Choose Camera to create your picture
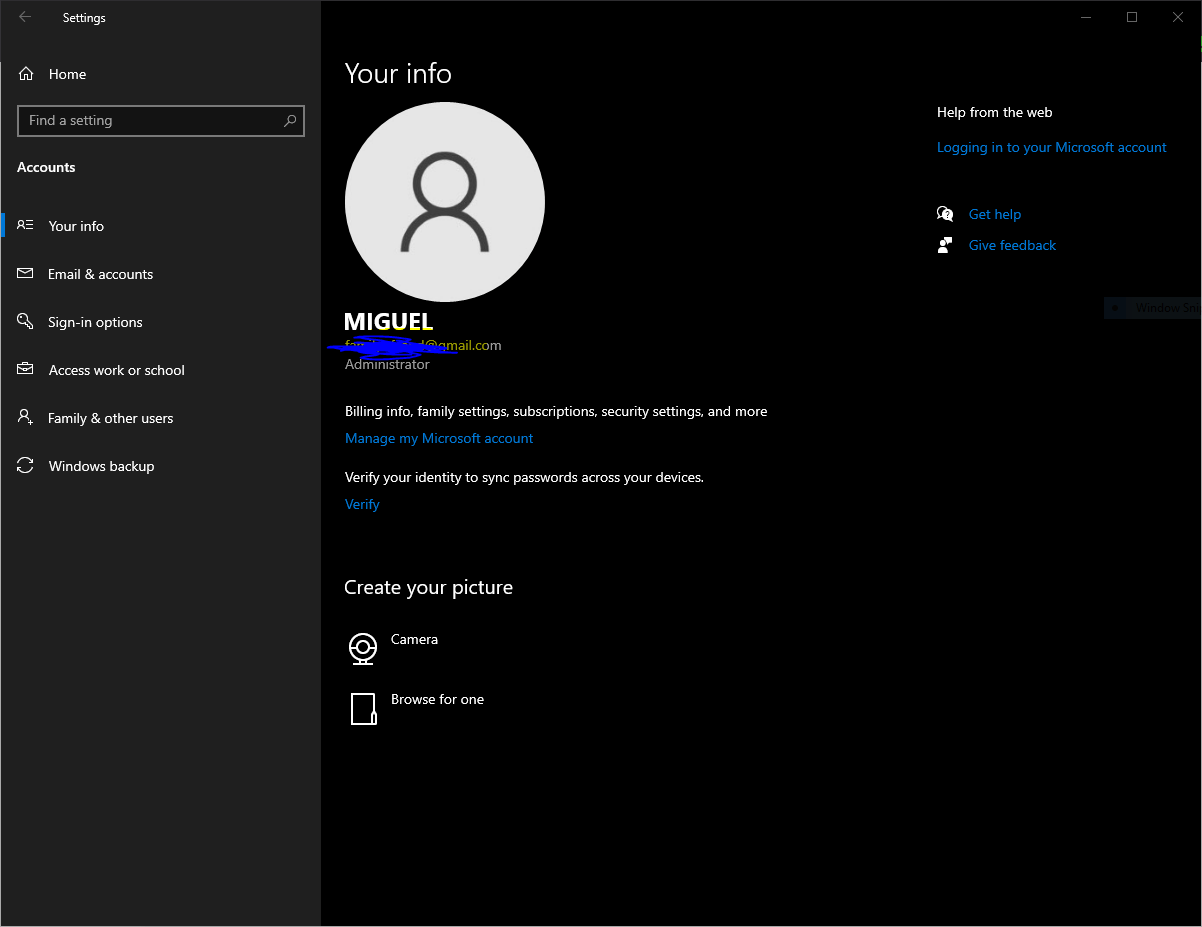This screenshot has height=927, width=1202. click(414, 639)
